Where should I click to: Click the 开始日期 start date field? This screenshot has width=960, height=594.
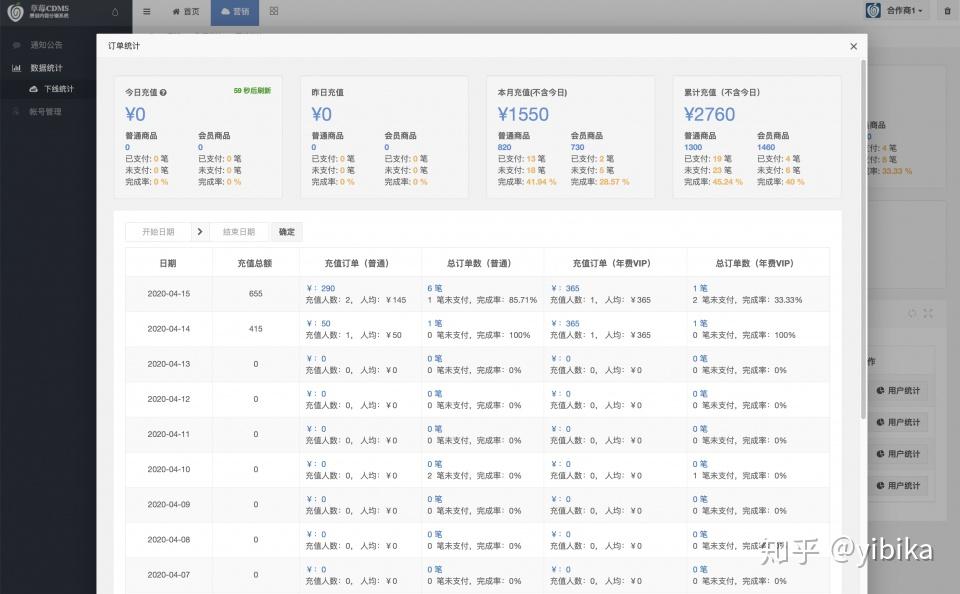(x=158, y=232)
